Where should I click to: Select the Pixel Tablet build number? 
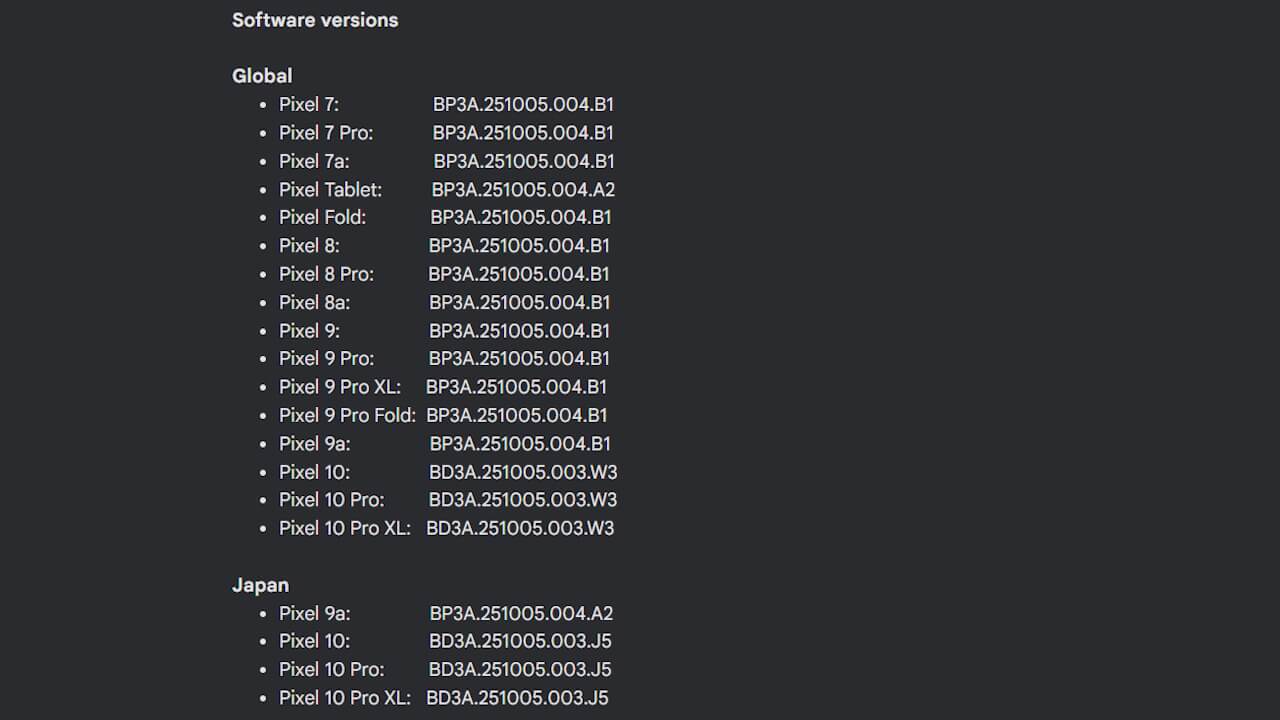coord(523,189)
